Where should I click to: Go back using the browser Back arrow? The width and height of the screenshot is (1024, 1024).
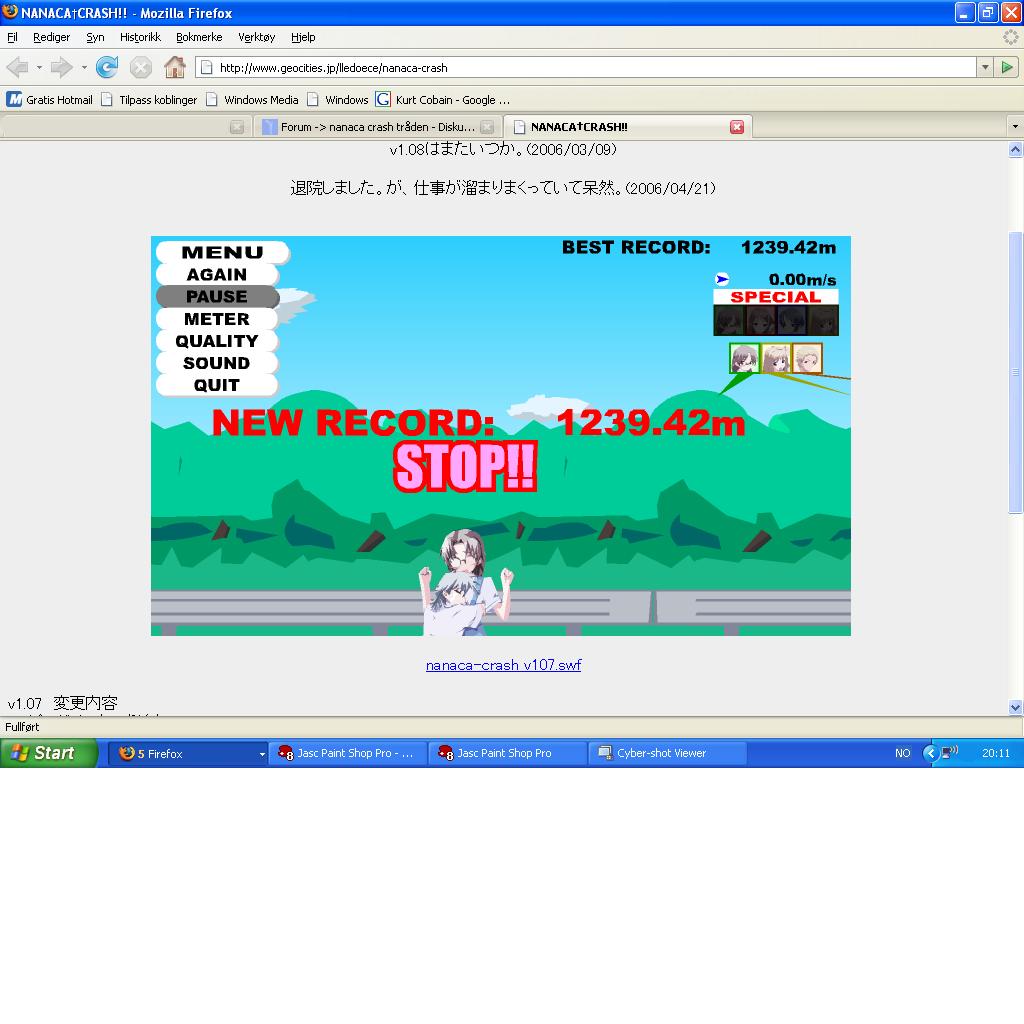(18, 67)
